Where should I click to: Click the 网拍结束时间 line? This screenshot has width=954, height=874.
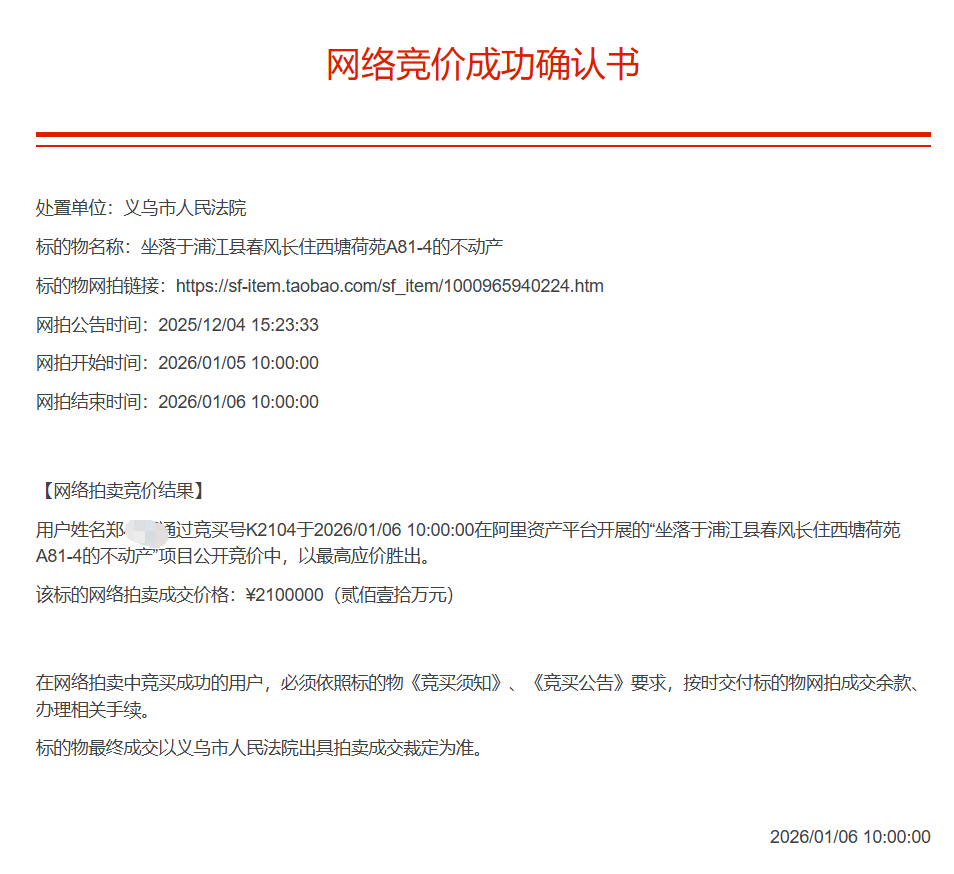(177, 402)
